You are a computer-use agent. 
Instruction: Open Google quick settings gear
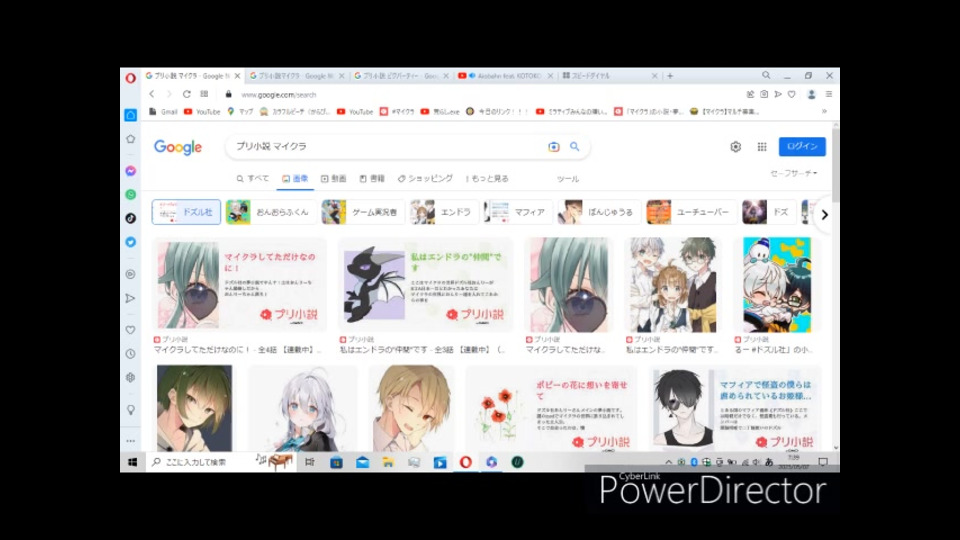(735, 146)
